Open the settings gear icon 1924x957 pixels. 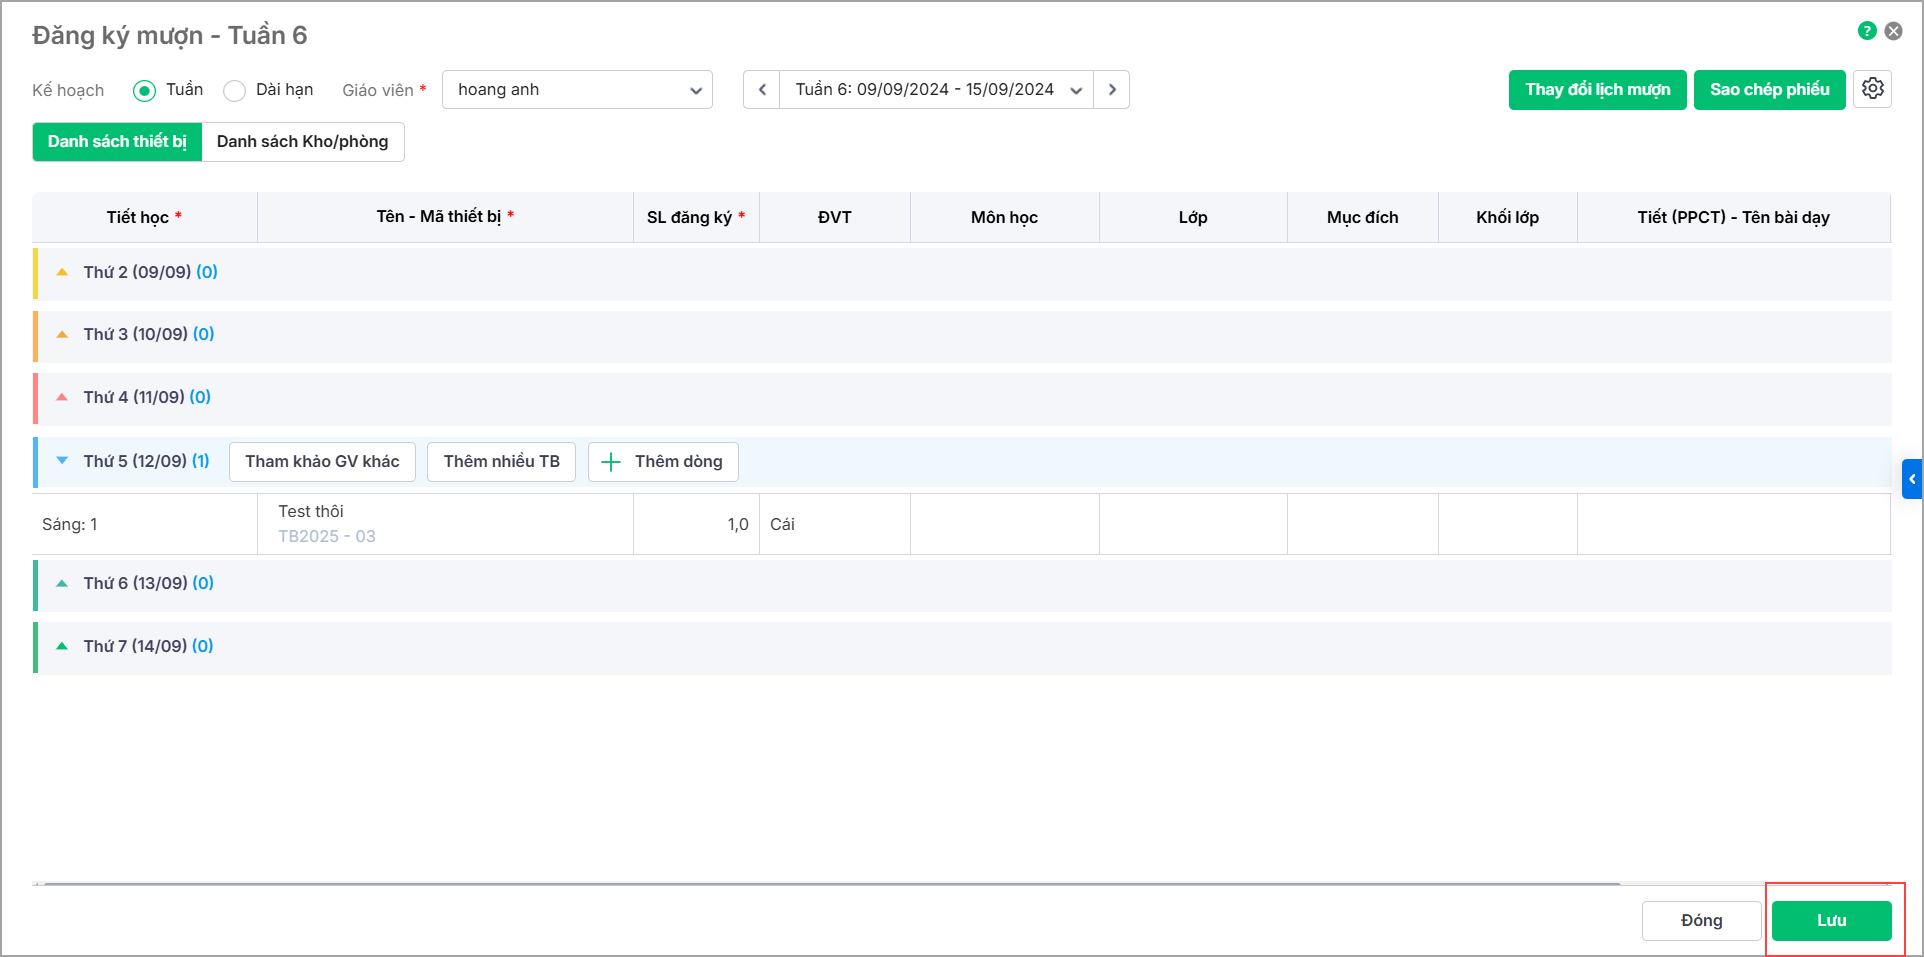[1872, 89]
